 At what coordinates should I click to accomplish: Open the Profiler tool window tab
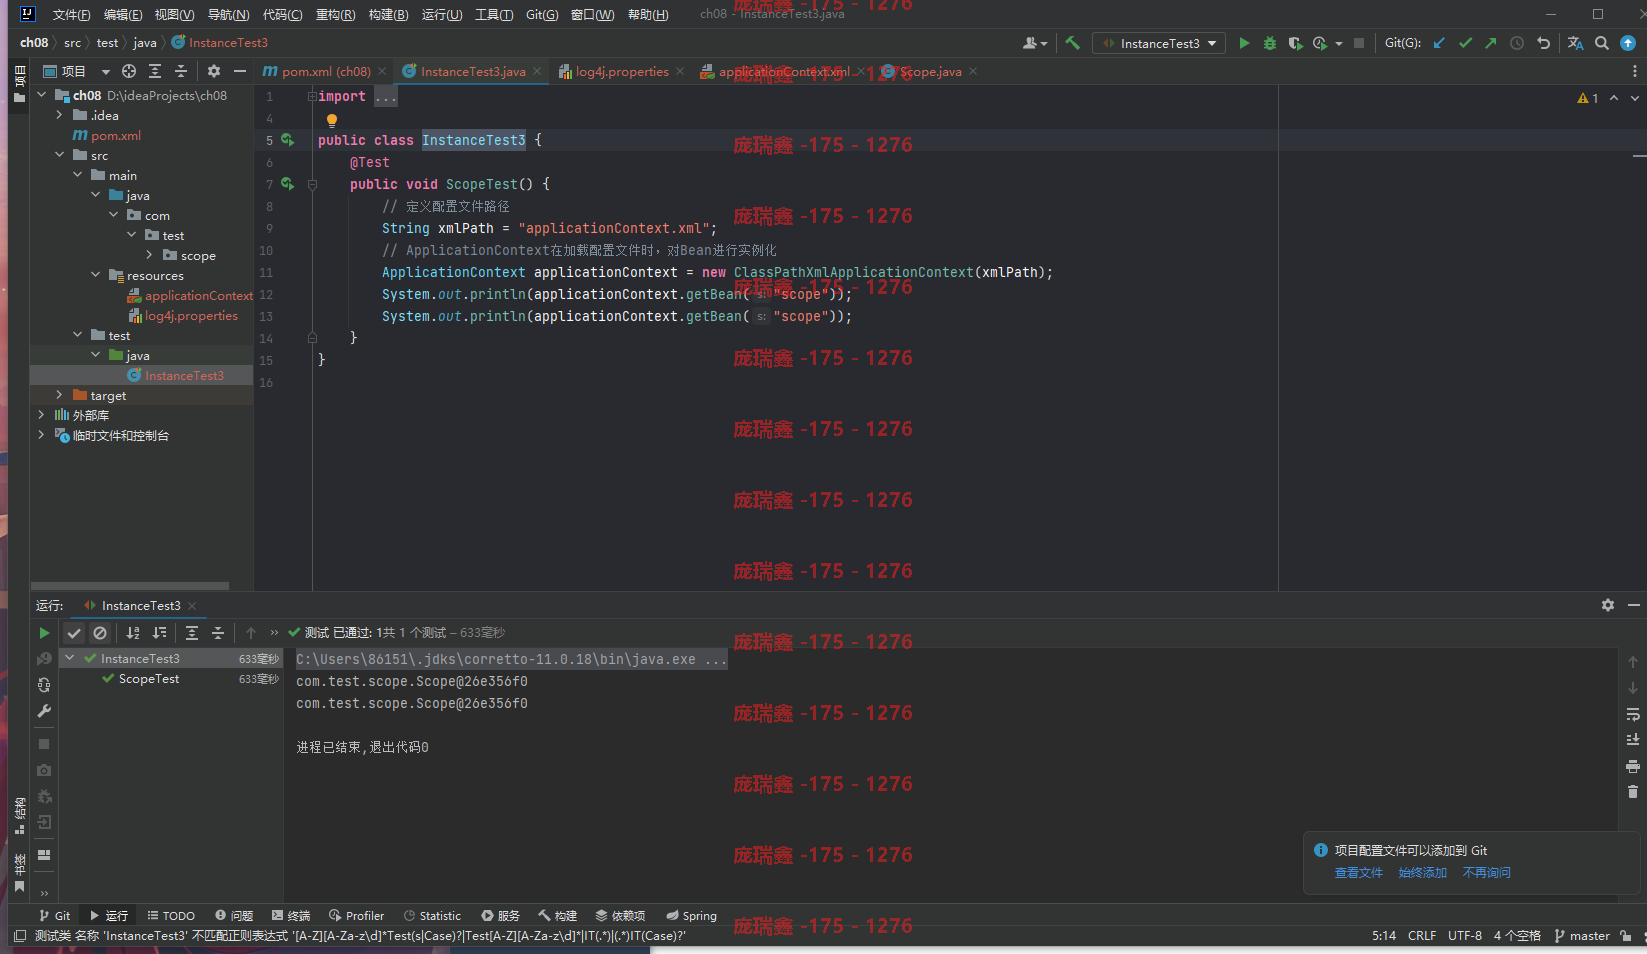click(x=357, y=916)
